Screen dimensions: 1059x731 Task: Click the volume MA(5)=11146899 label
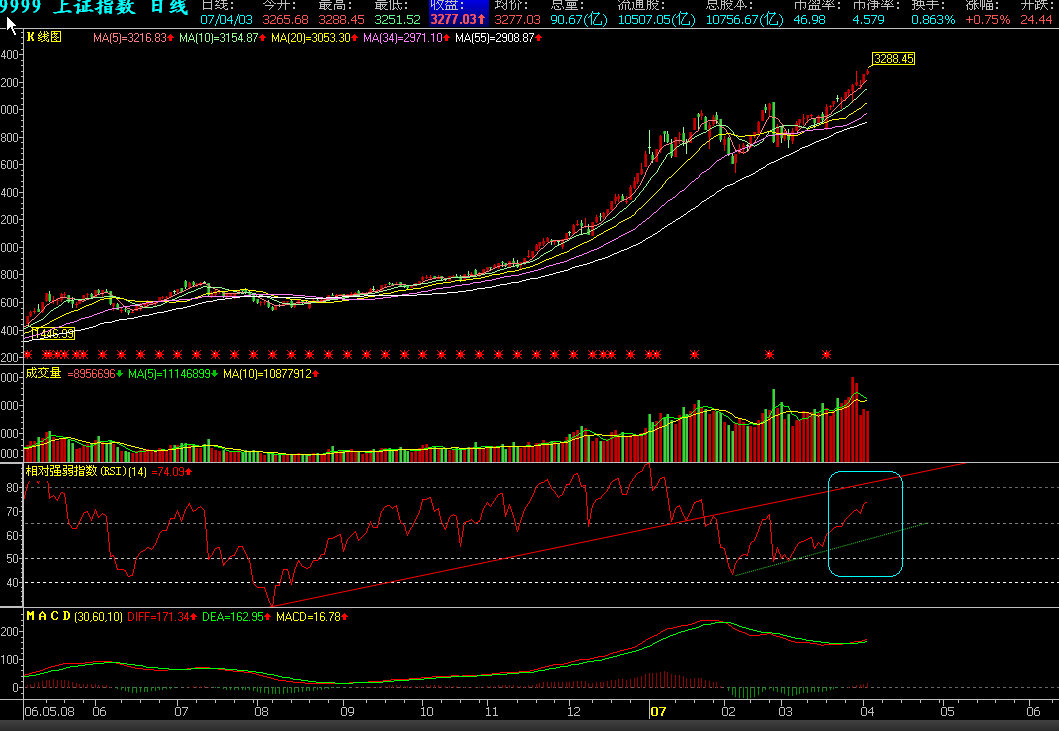tap(172, 374)
